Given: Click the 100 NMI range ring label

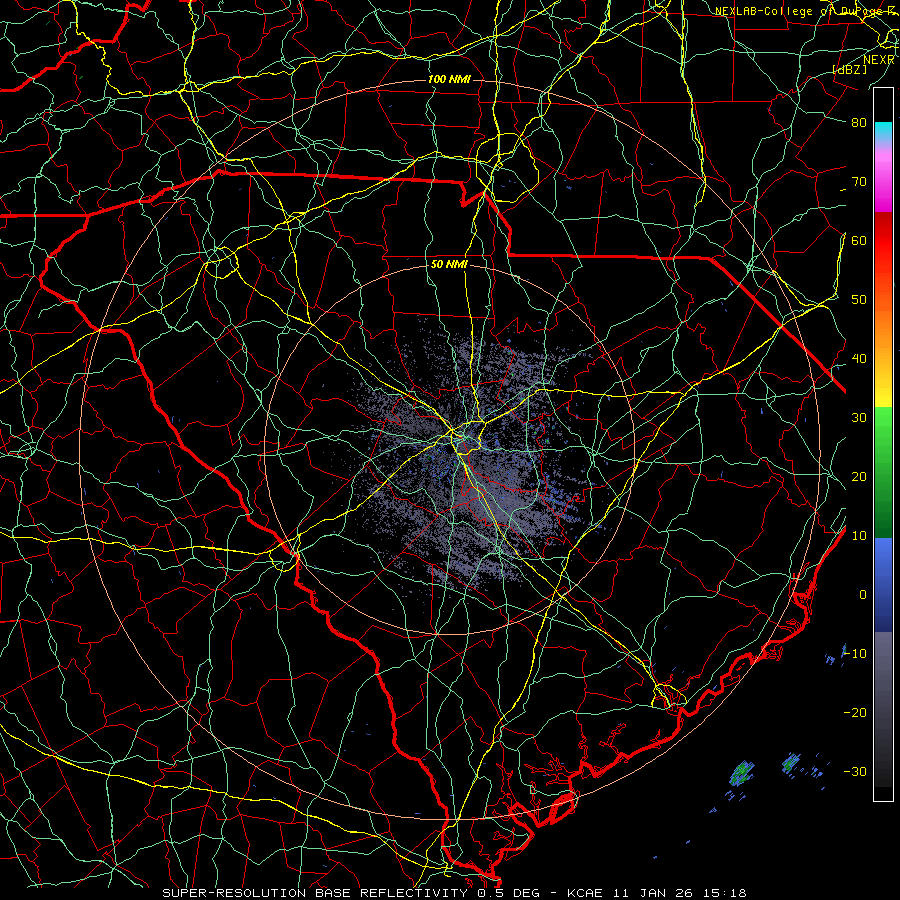Looking at the screenshot, I should pos(449,79).
